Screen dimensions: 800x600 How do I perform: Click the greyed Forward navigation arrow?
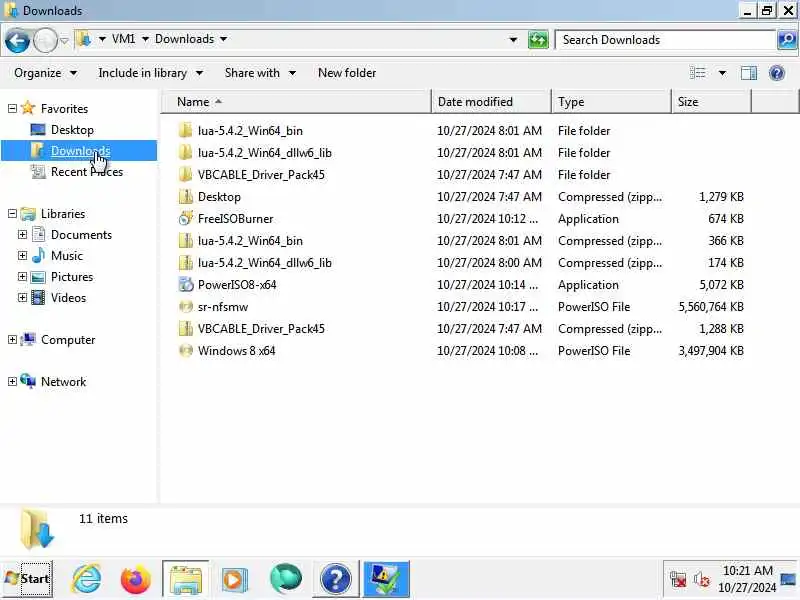pyautogui.click(x=45, y=40)
